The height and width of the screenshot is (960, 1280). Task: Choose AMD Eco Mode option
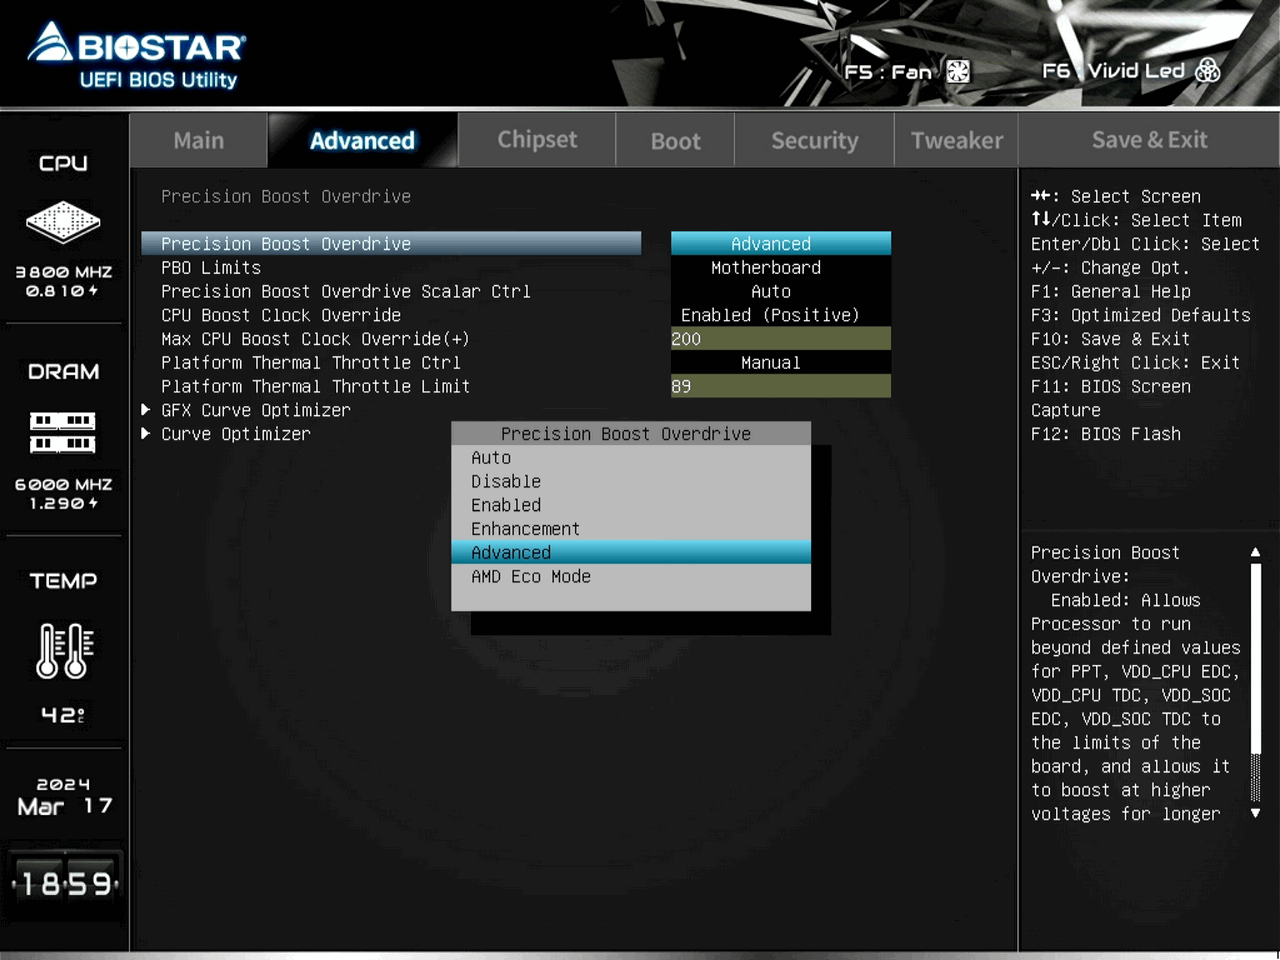tap(631, 576)
